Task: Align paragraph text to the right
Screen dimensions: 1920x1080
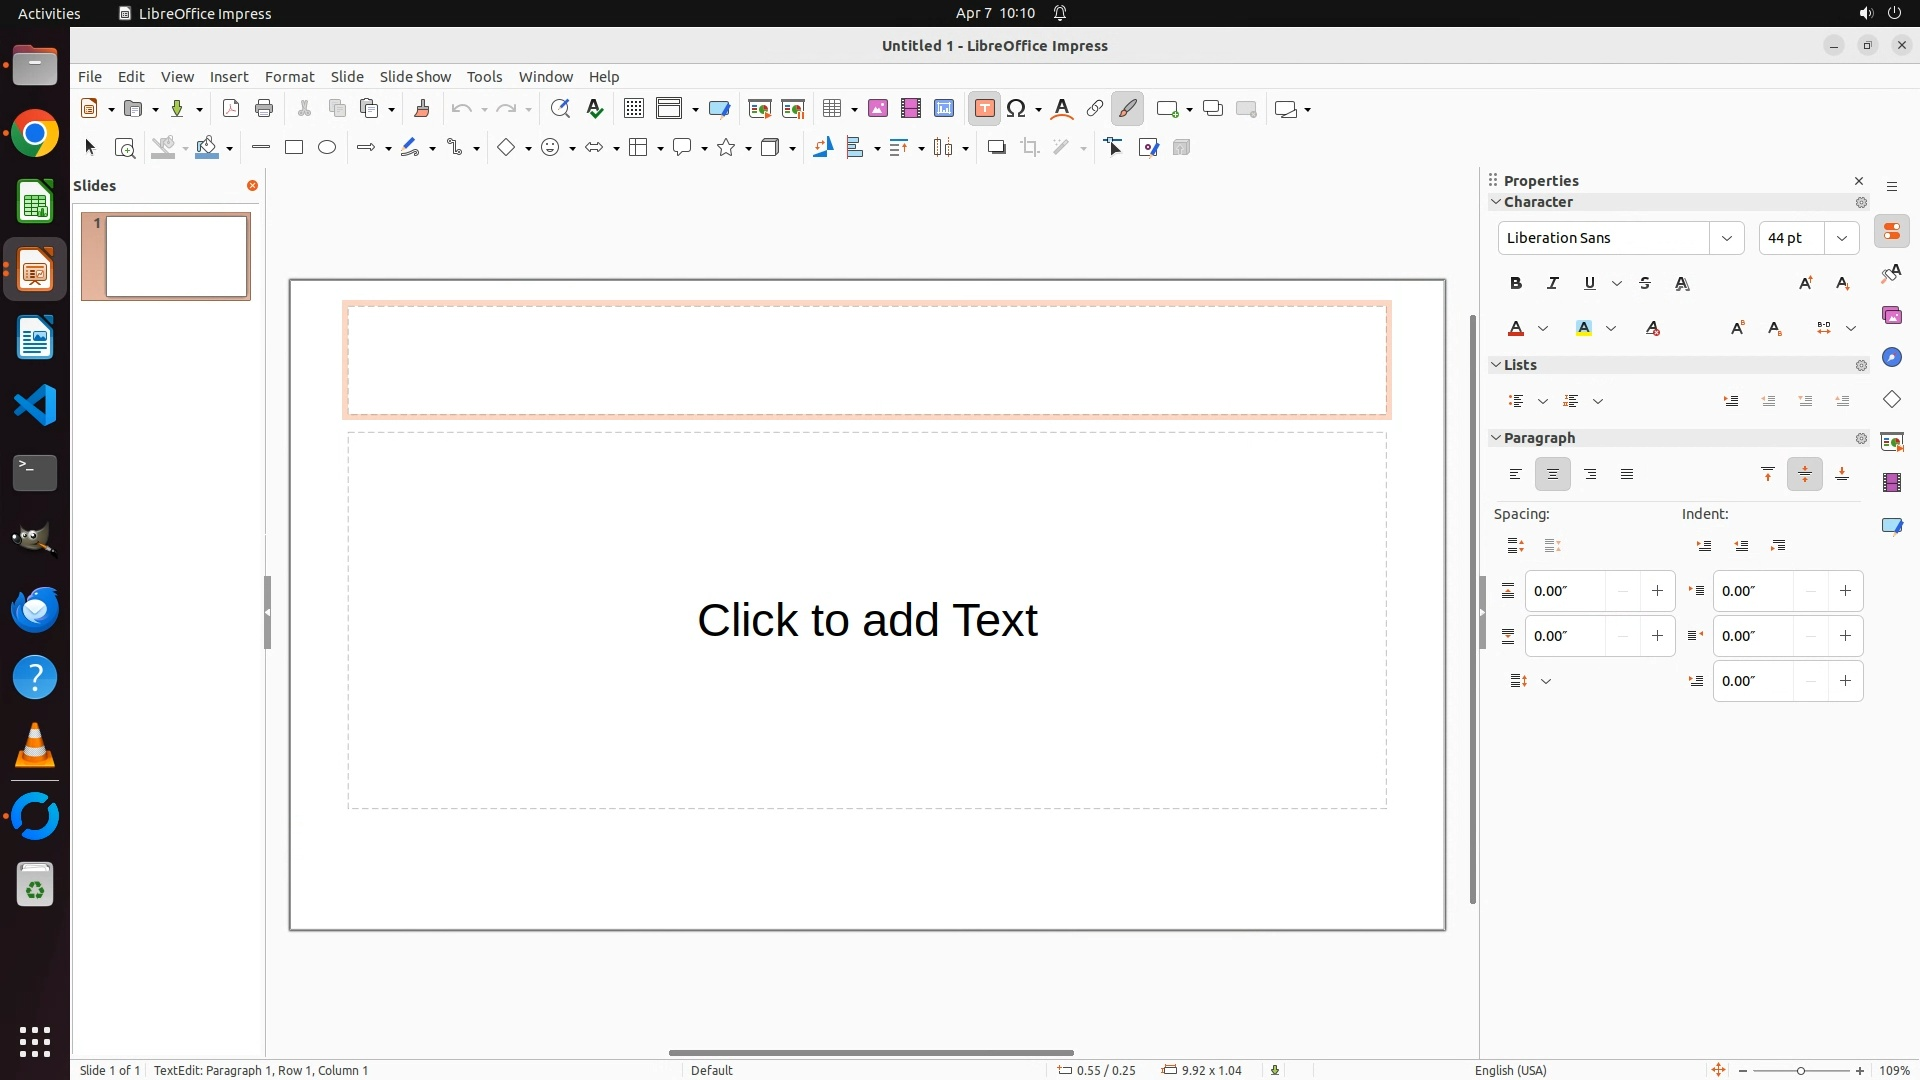Action: tap(1590, 475)
